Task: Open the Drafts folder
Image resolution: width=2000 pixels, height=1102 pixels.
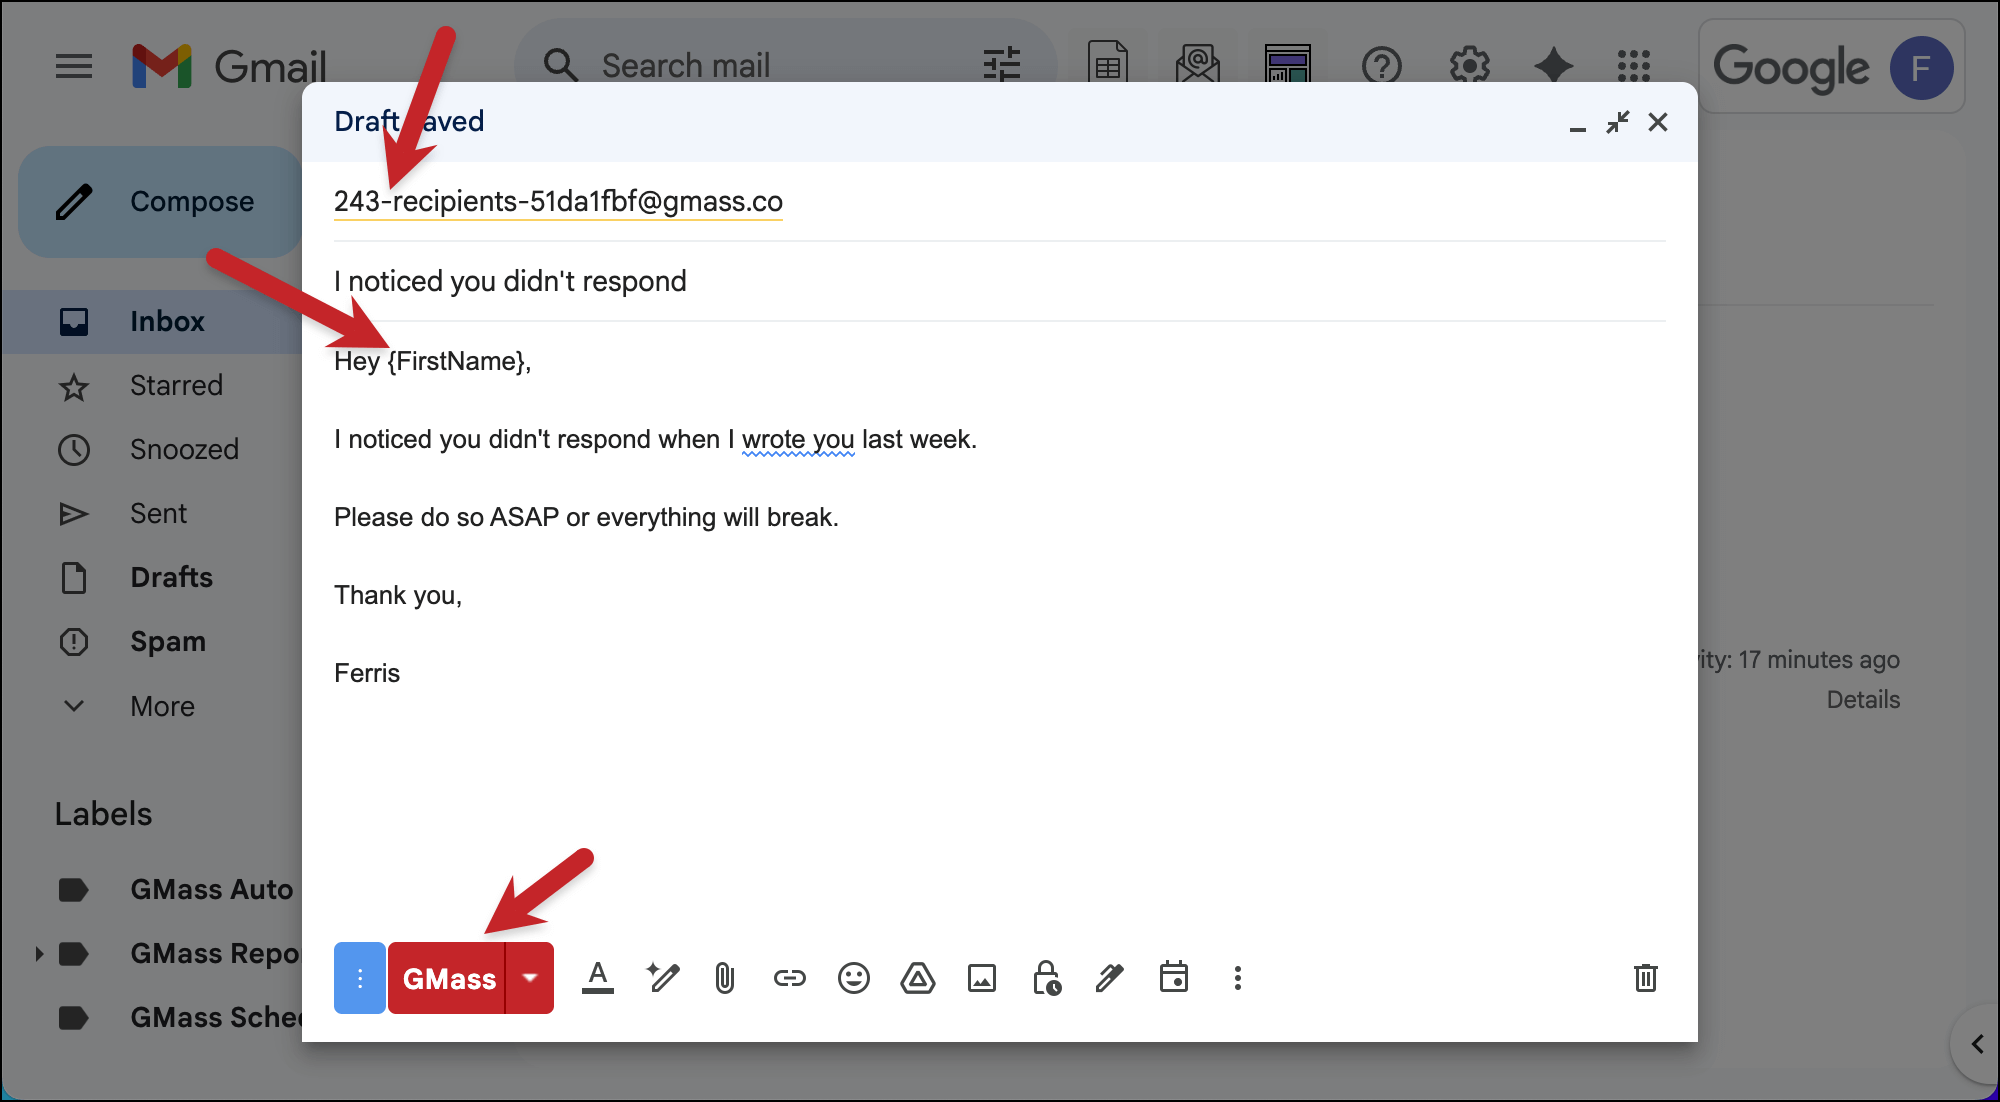Action: click(x=170, y=577)
